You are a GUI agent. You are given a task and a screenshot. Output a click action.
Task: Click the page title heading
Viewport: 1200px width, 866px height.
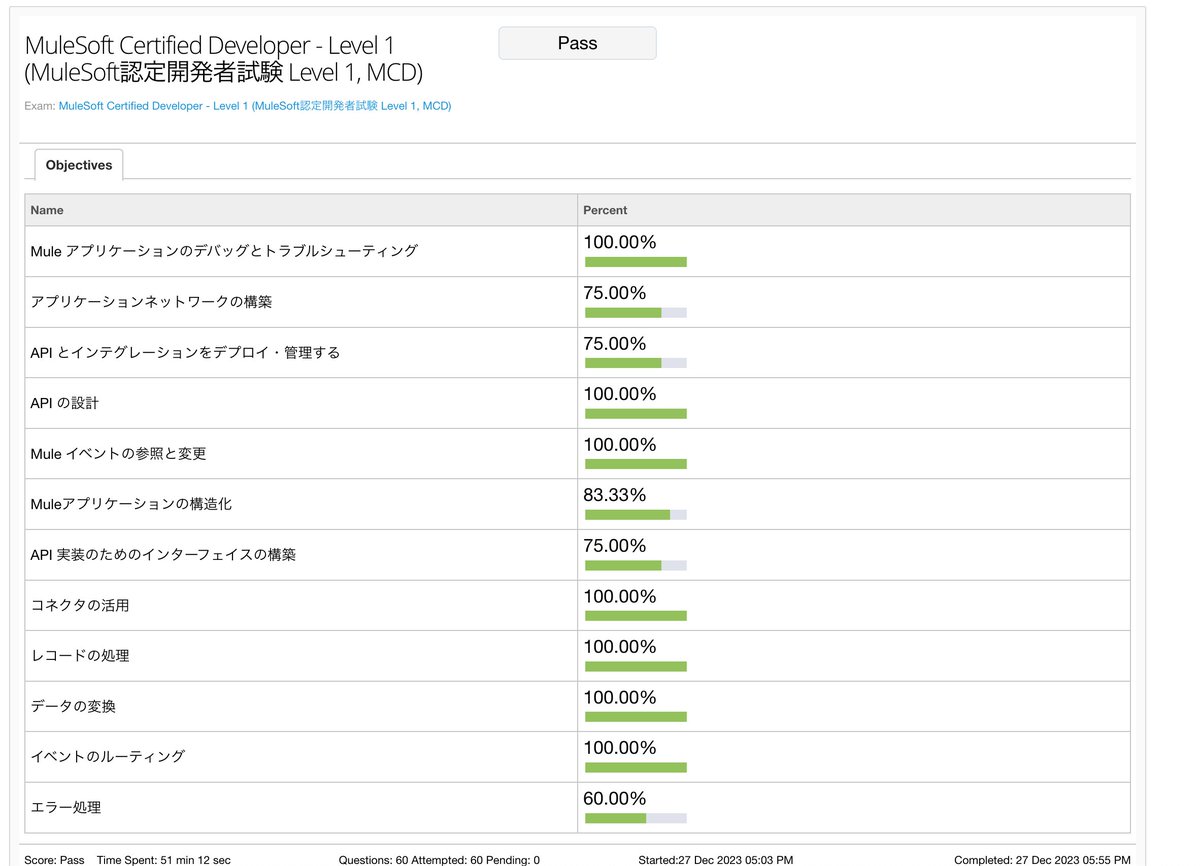(224, 59)
